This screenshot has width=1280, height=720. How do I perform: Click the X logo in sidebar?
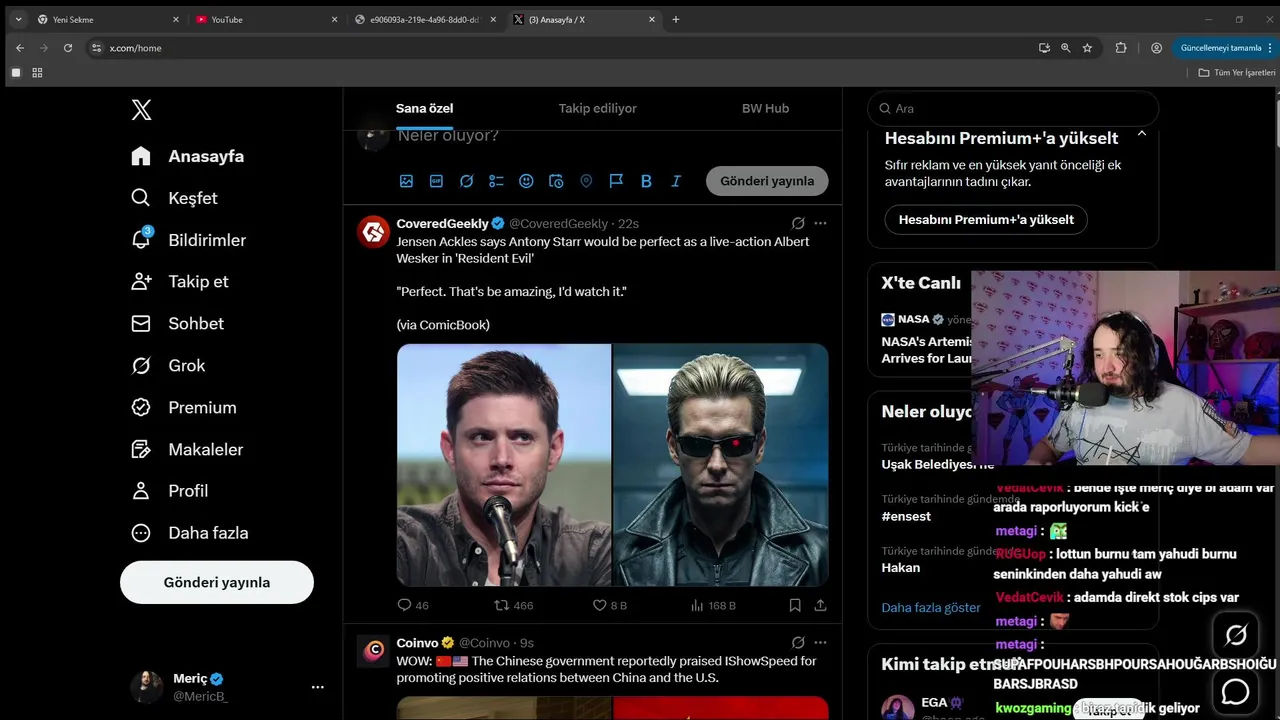click(x=142, y=110)
